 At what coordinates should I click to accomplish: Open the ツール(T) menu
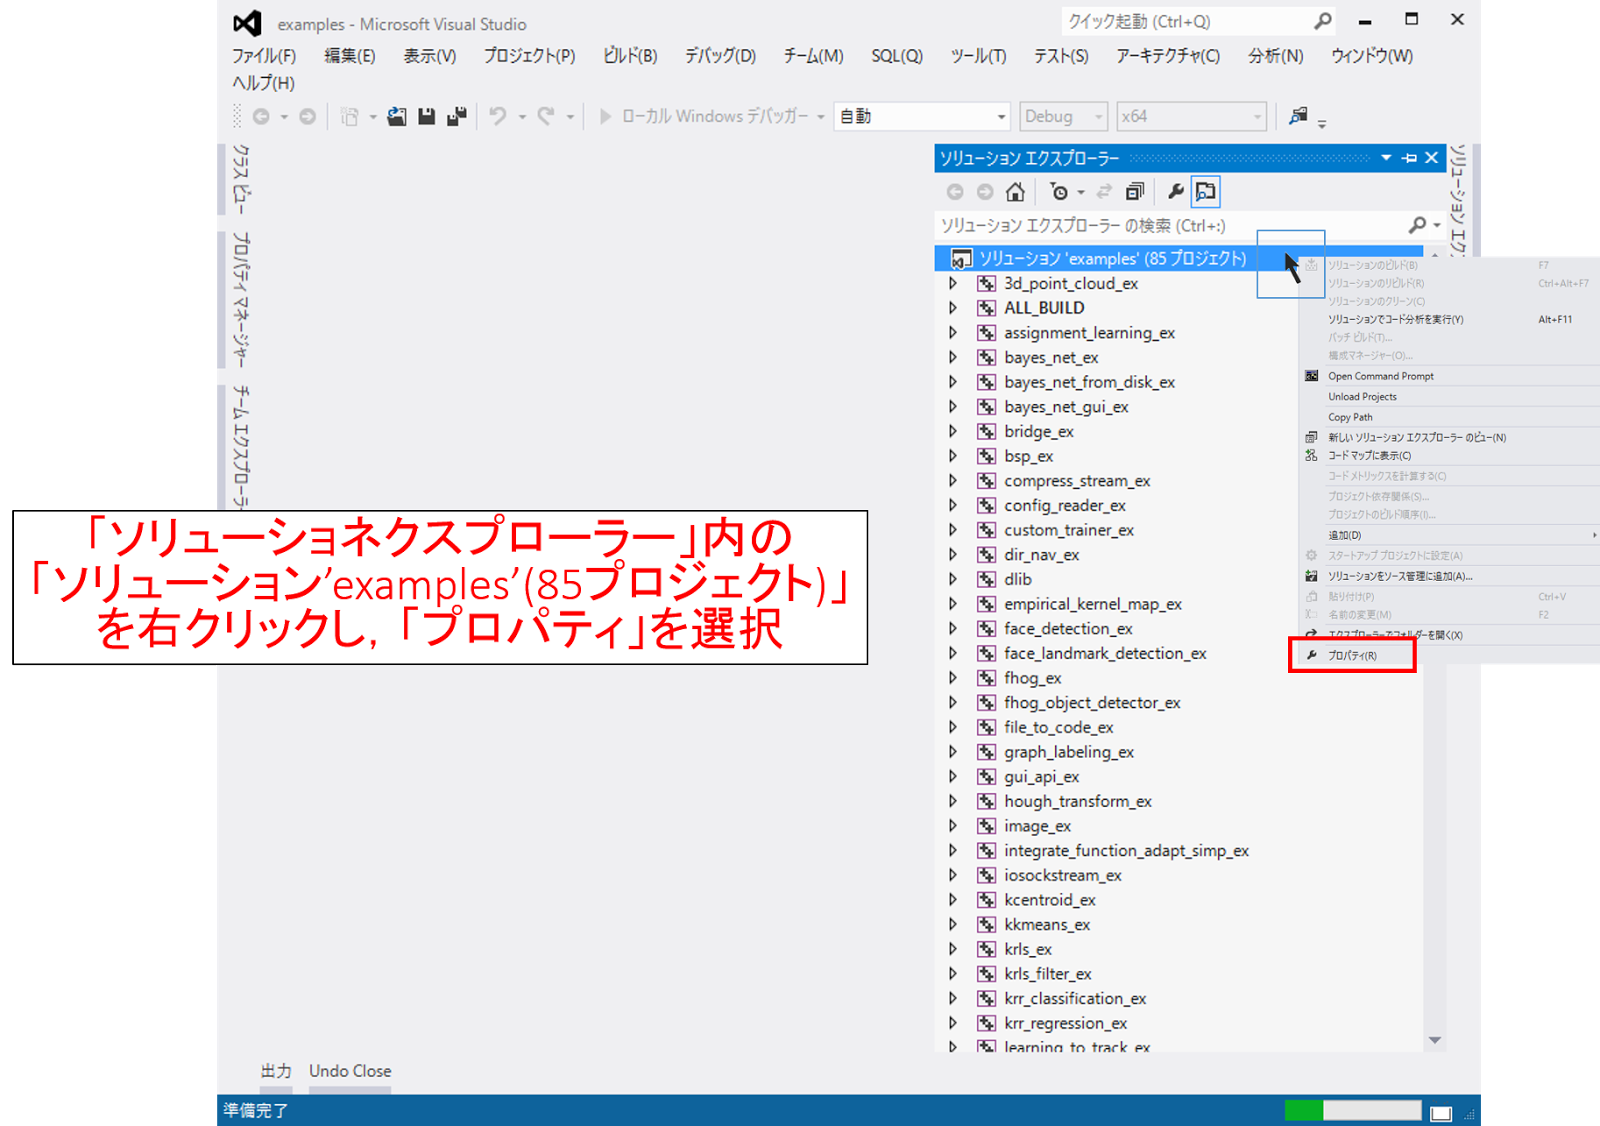click(978, 56)
